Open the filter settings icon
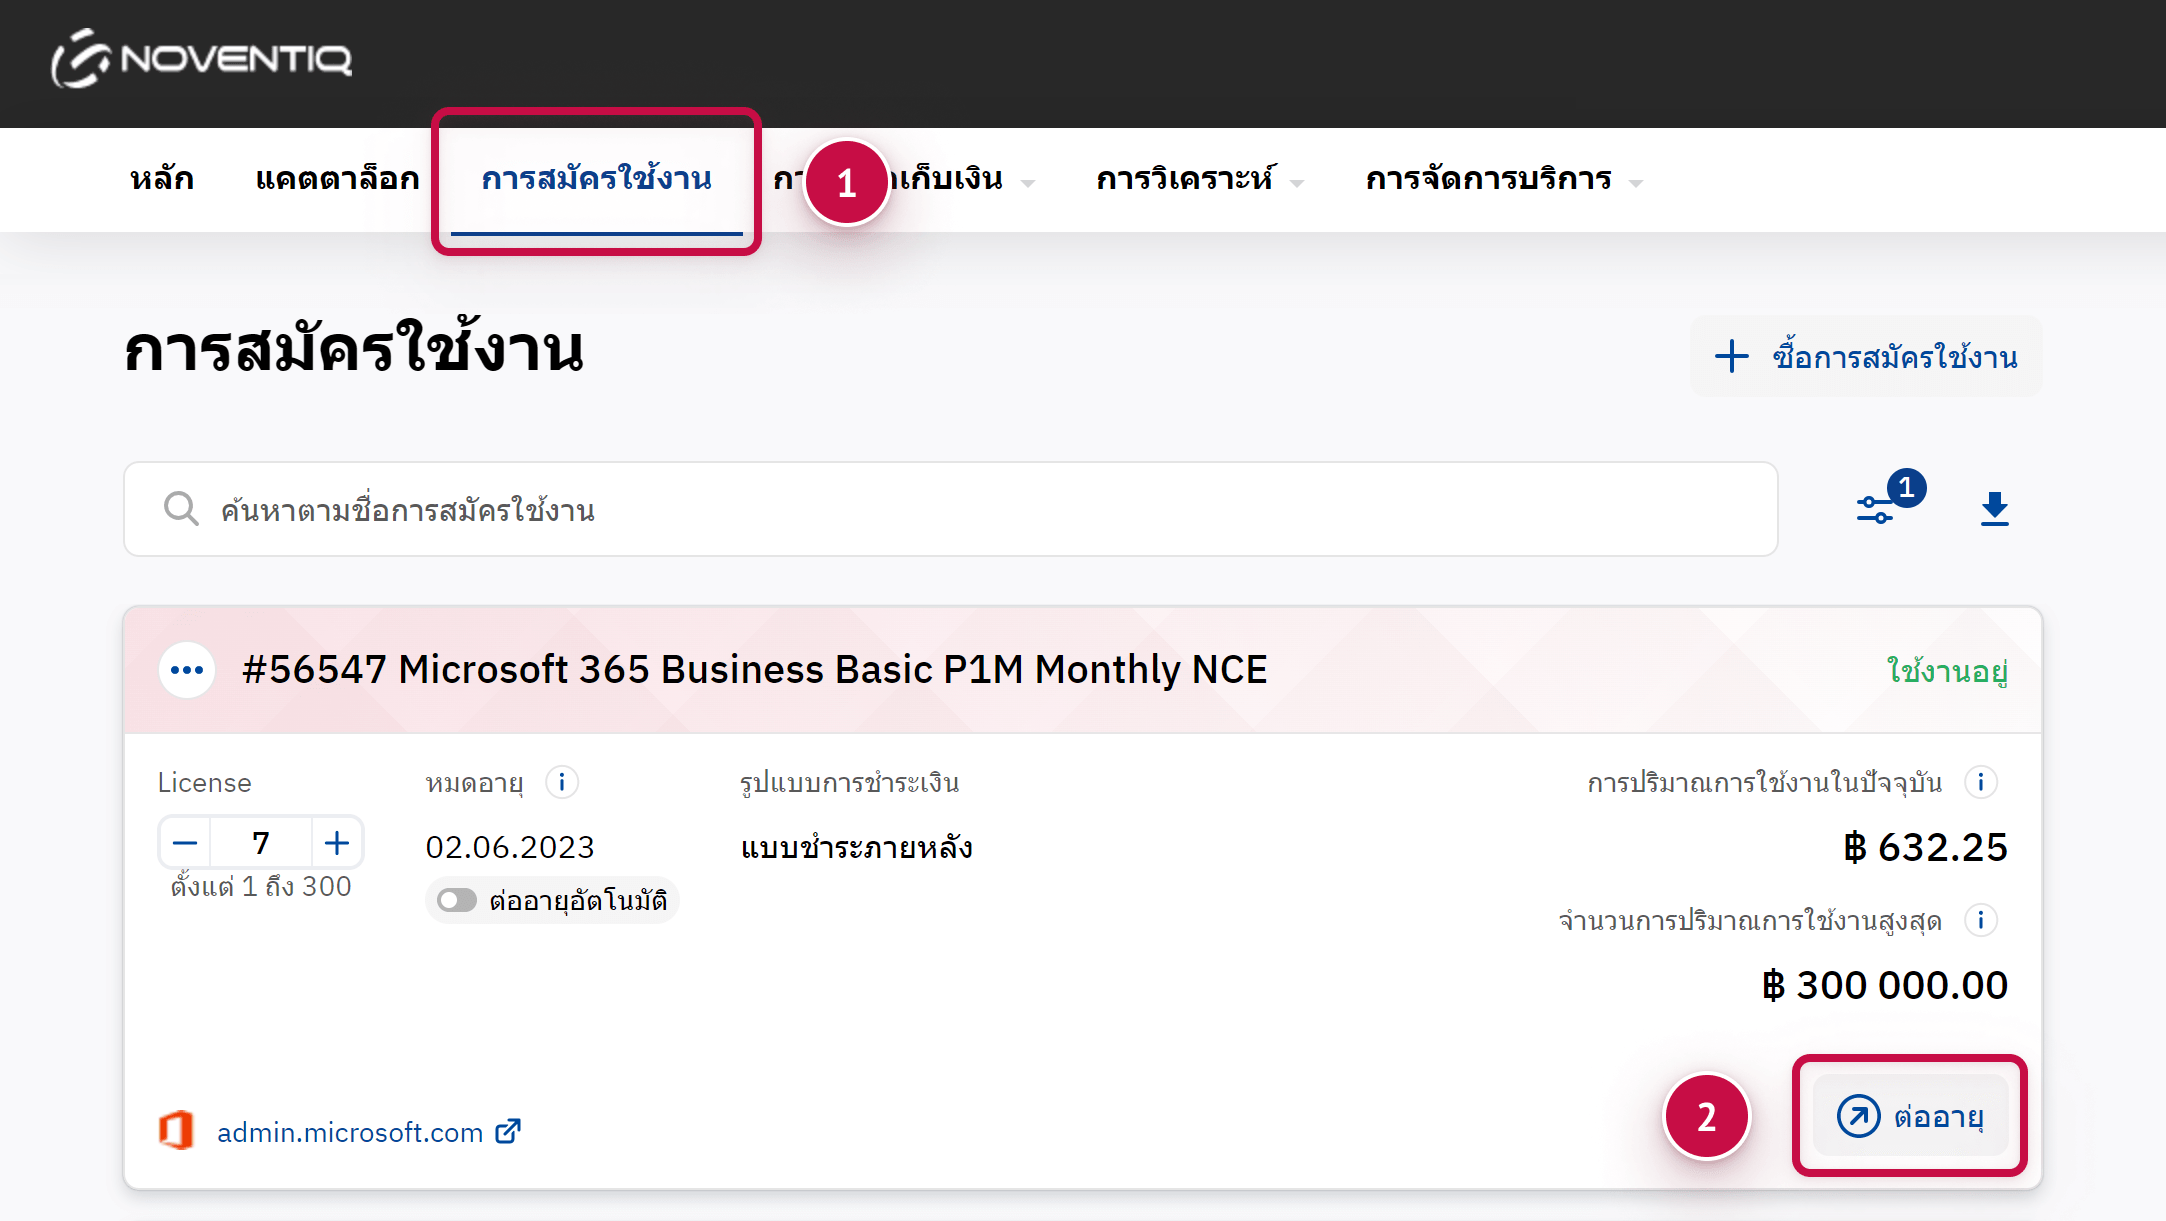 (x=1876, y=509)
